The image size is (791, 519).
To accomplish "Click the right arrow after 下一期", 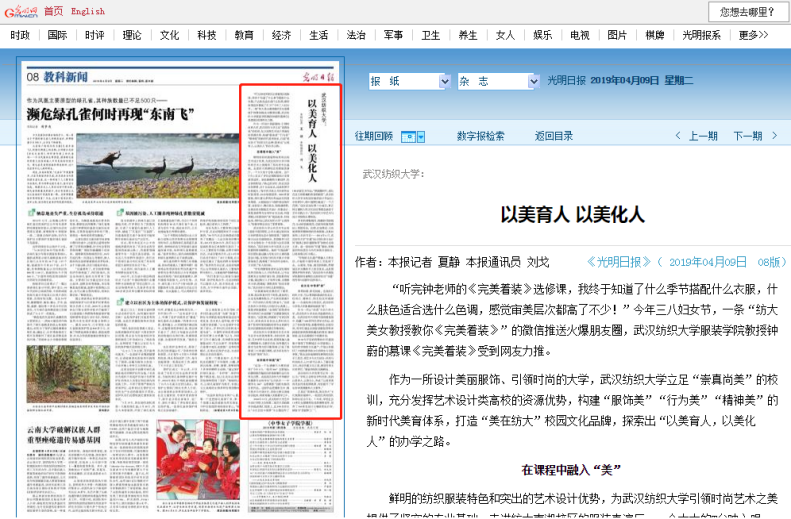I will pyautogui.click(x=774, y=136).
